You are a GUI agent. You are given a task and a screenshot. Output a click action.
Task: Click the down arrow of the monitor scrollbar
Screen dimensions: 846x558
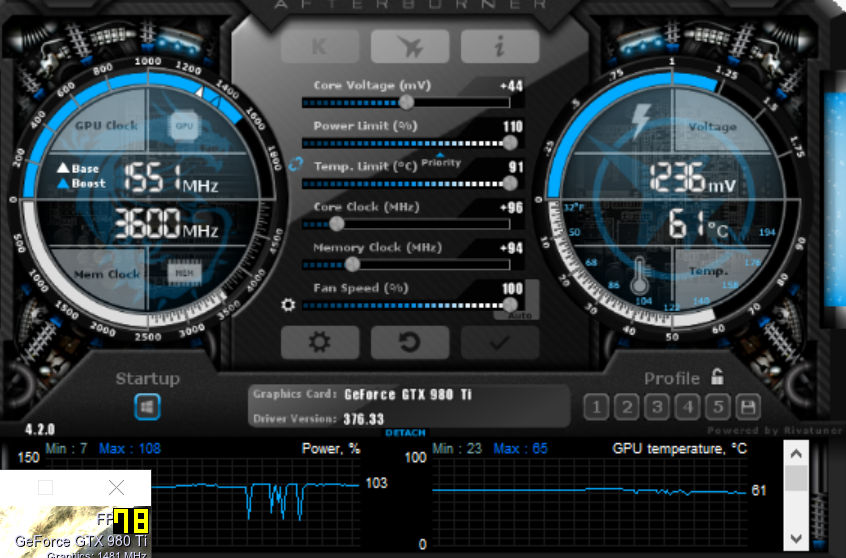coord(796,538)
